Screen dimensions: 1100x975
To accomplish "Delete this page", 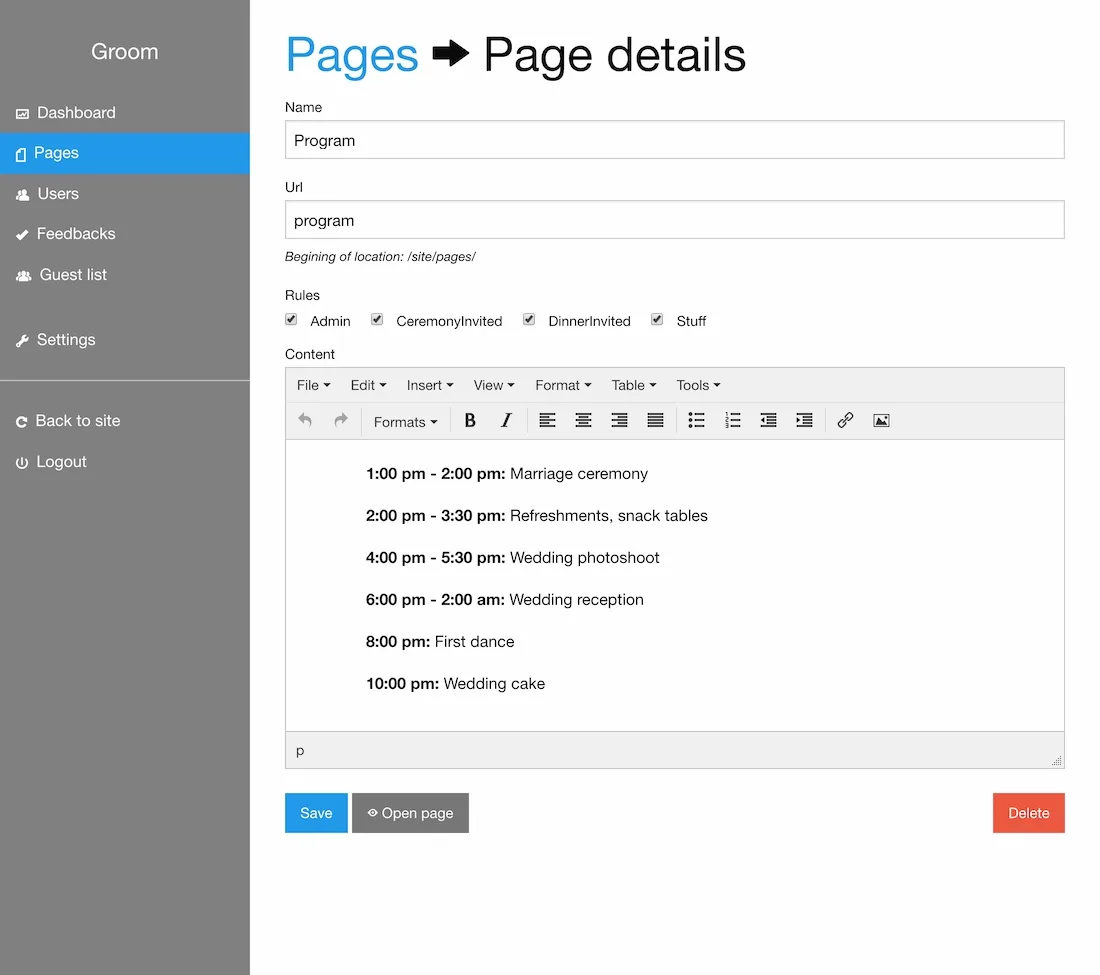I will point(1028,813).
